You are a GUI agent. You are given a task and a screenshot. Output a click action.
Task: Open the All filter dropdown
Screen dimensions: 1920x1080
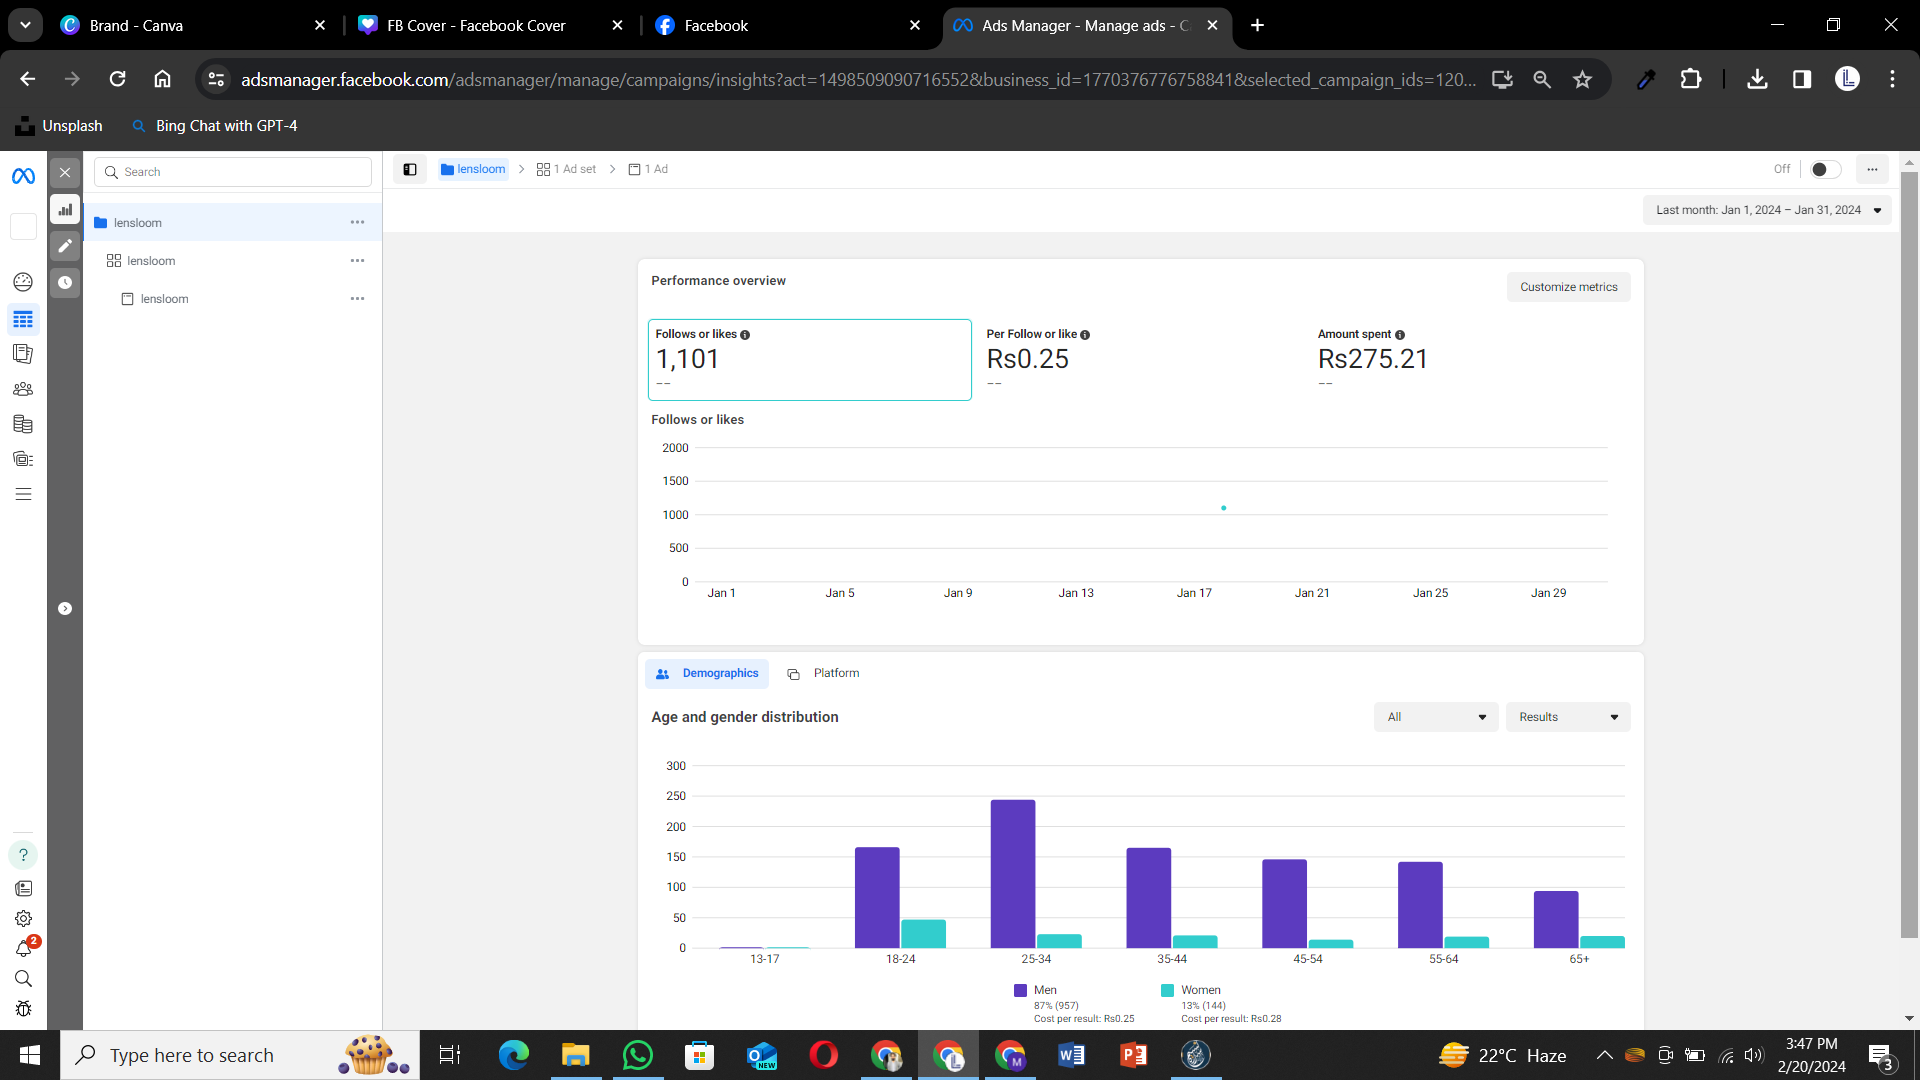pos(1435,717)
